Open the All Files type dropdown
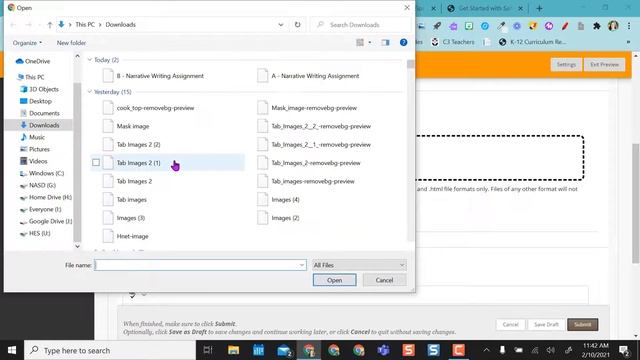The image size is (640, 360). [x=359, y=265]
